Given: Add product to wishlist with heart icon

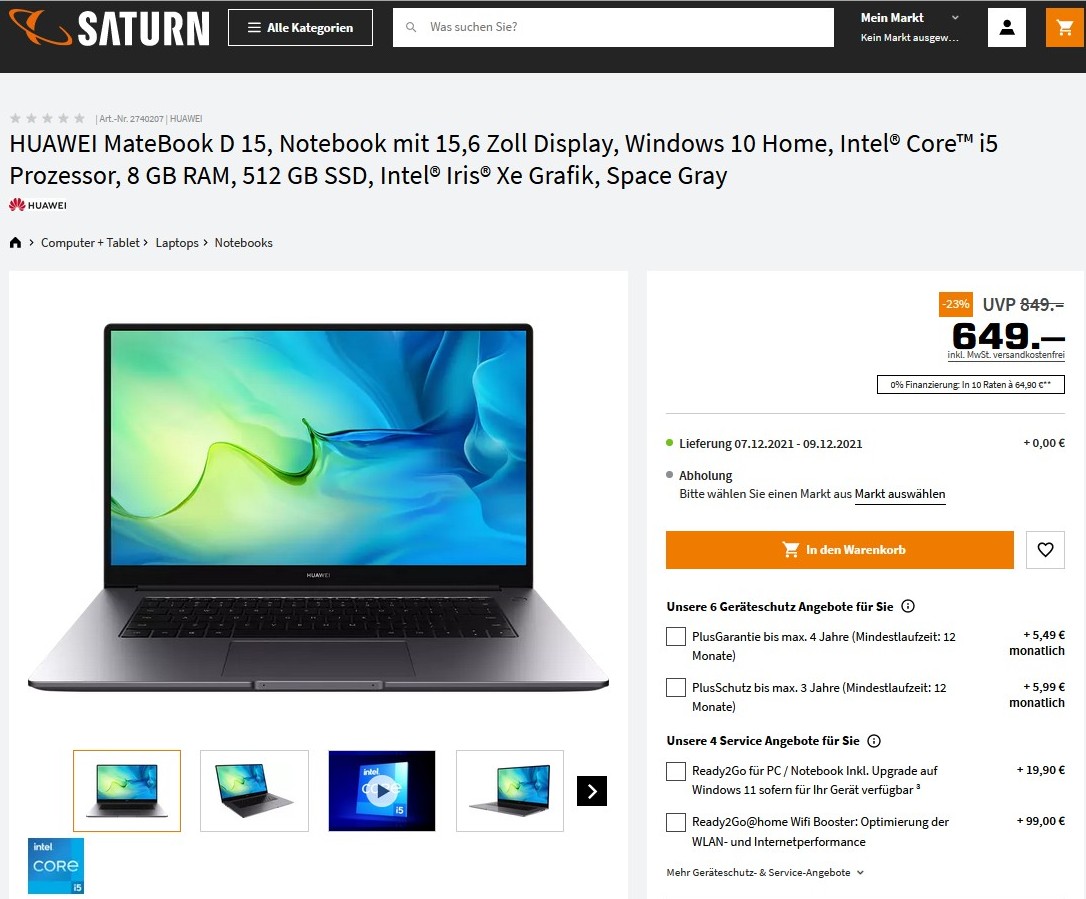Looking at the screenshot, I should click(1045, 550).
